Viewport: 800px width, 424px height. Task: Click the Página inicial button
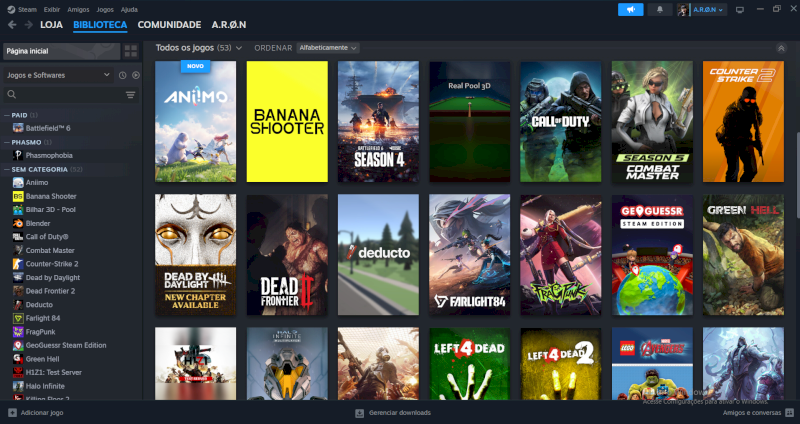click(62, 51)
